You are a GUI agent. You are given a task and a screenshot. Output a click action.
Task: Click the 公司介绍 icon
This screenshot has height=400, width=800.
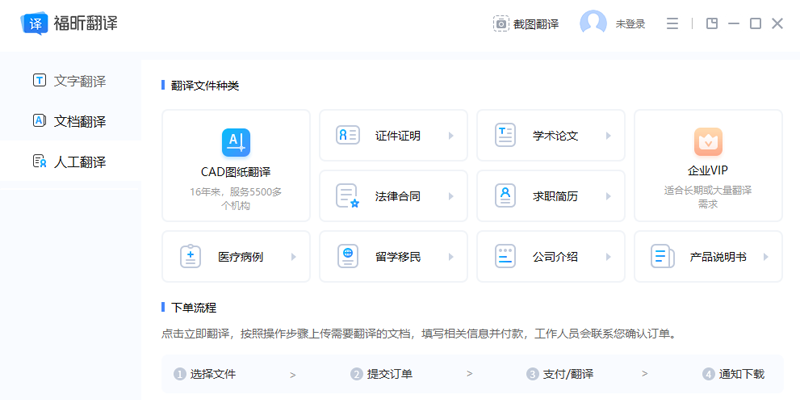(x=505, y=256)
